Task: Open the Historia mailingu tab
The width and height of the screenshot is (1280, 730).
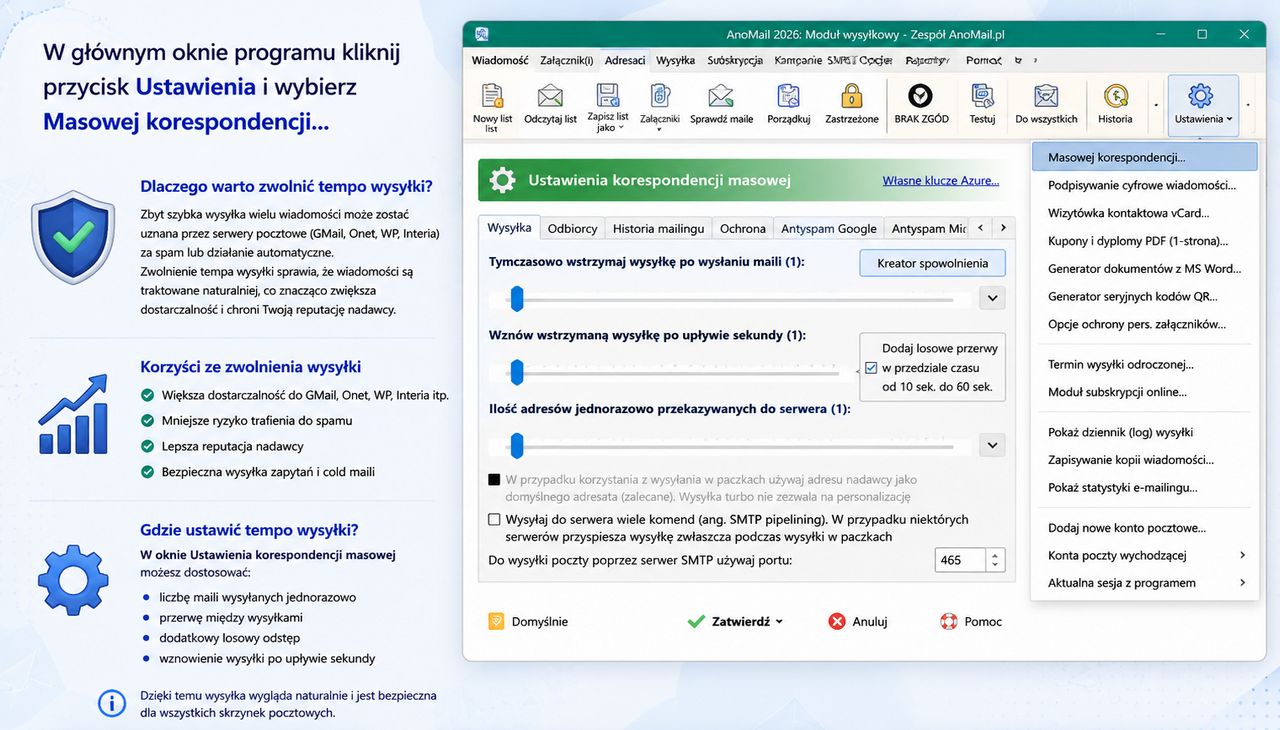Action: click(659, 228)
